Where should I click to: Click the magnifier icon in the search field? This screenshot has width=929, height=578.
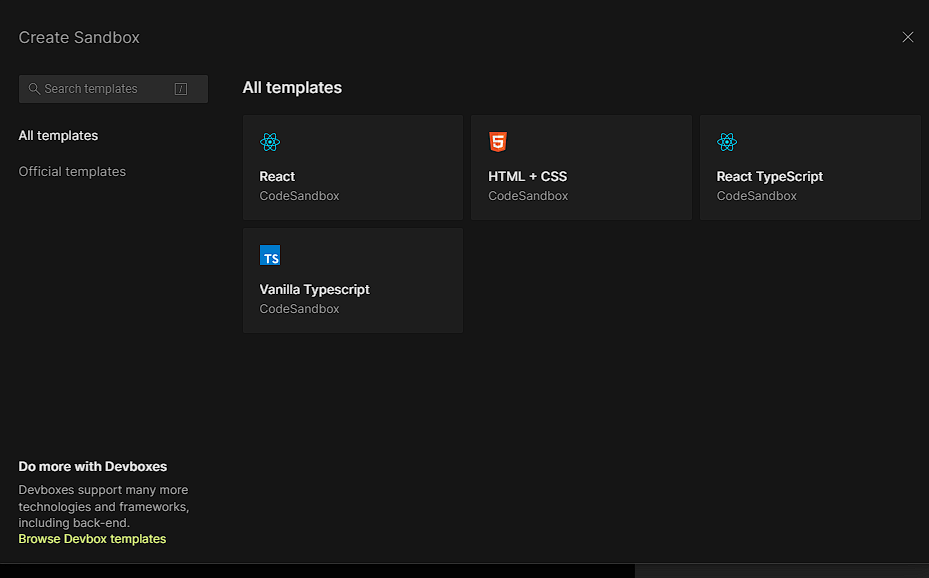point(33,88)
